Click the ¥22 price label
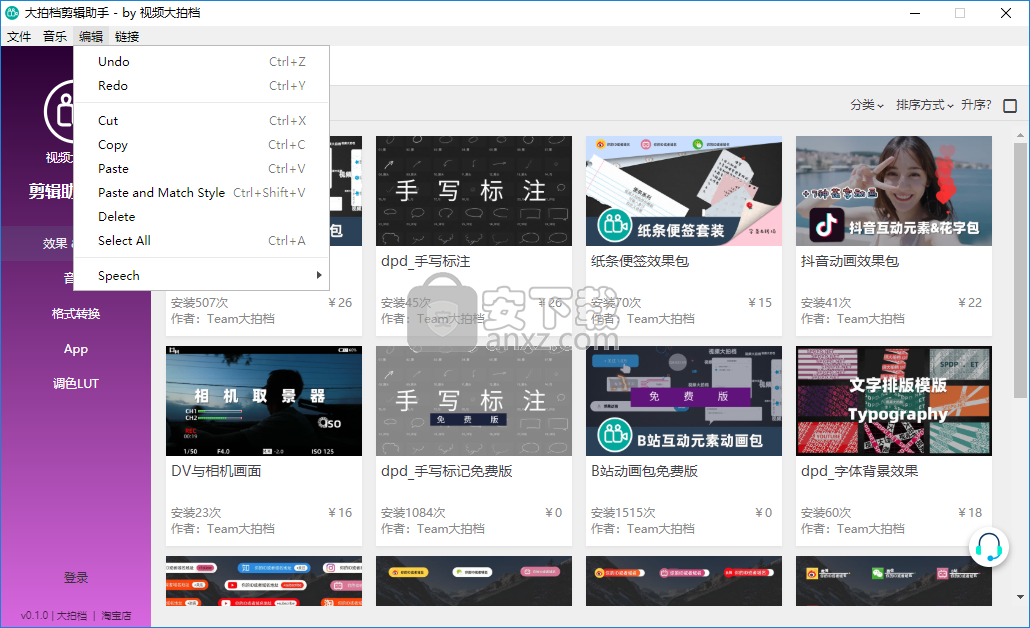Viewport: 1030px width, 628px height. coord(970,303)
